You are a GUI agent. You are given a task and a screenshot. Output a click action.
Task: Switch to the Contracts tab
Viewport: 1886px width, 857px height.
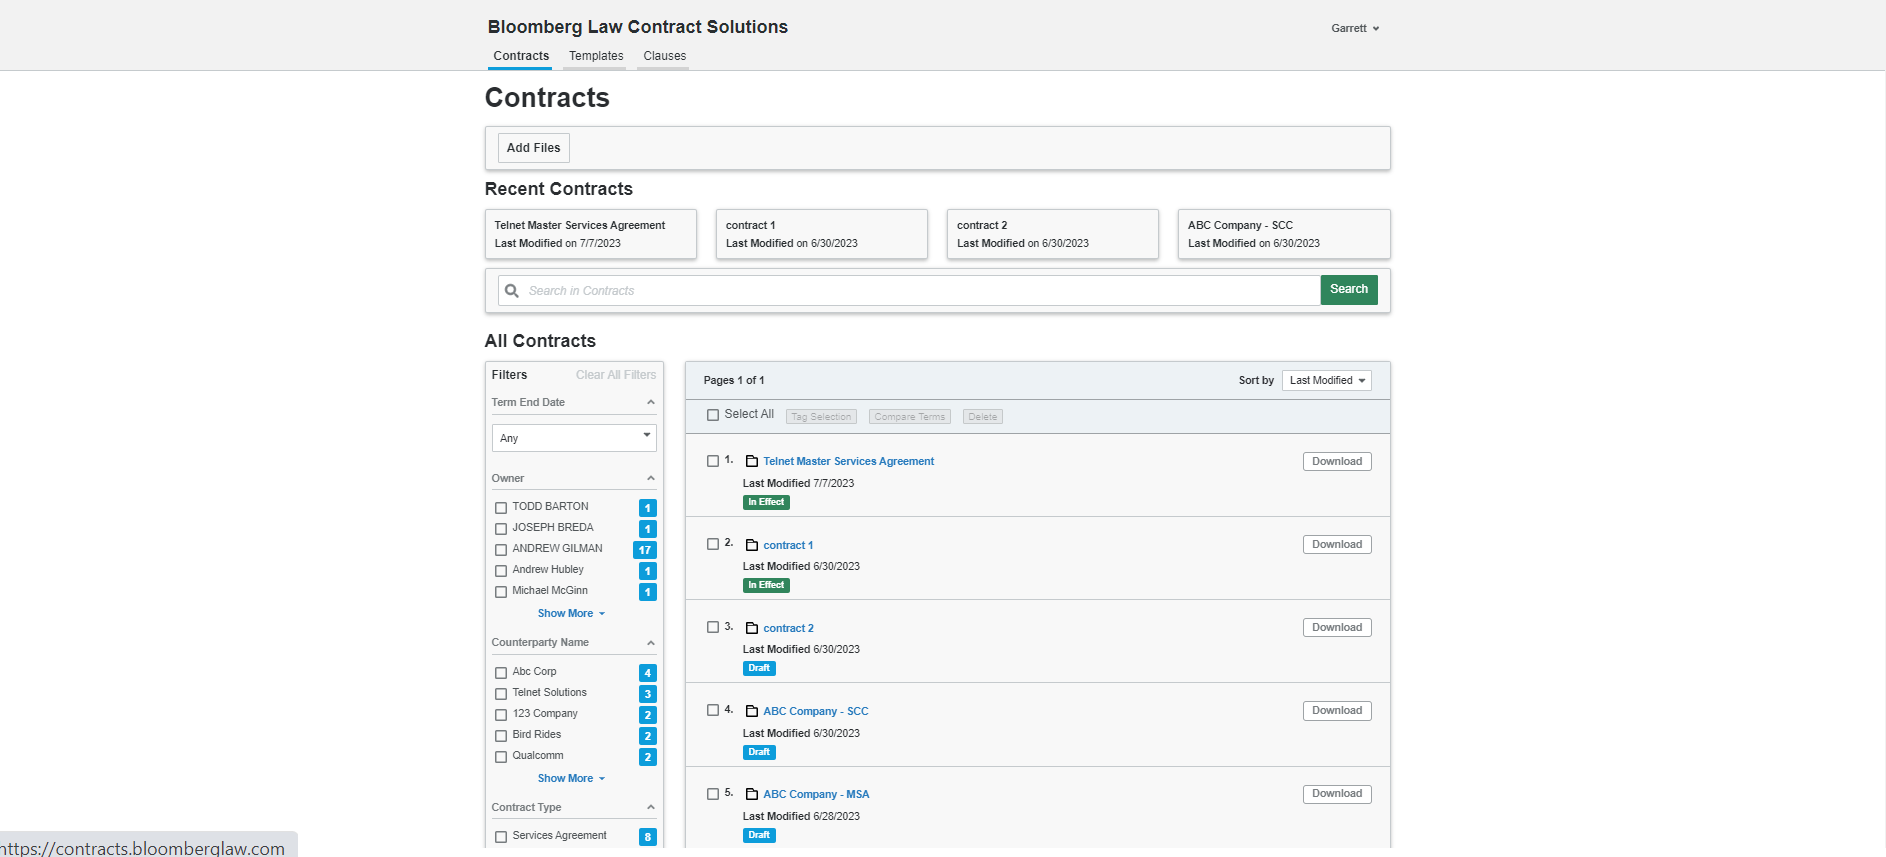click(x=521, y=56)
